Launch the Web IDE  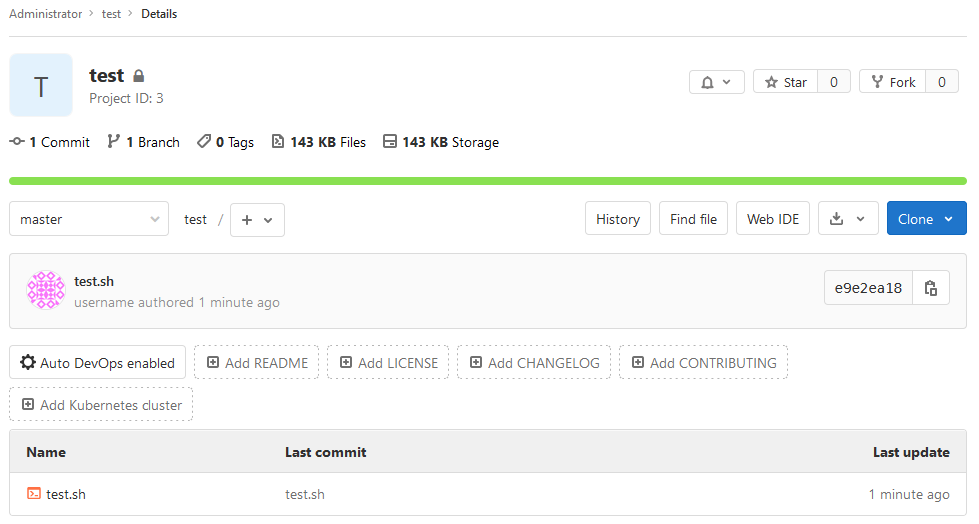tap(773, 219)
